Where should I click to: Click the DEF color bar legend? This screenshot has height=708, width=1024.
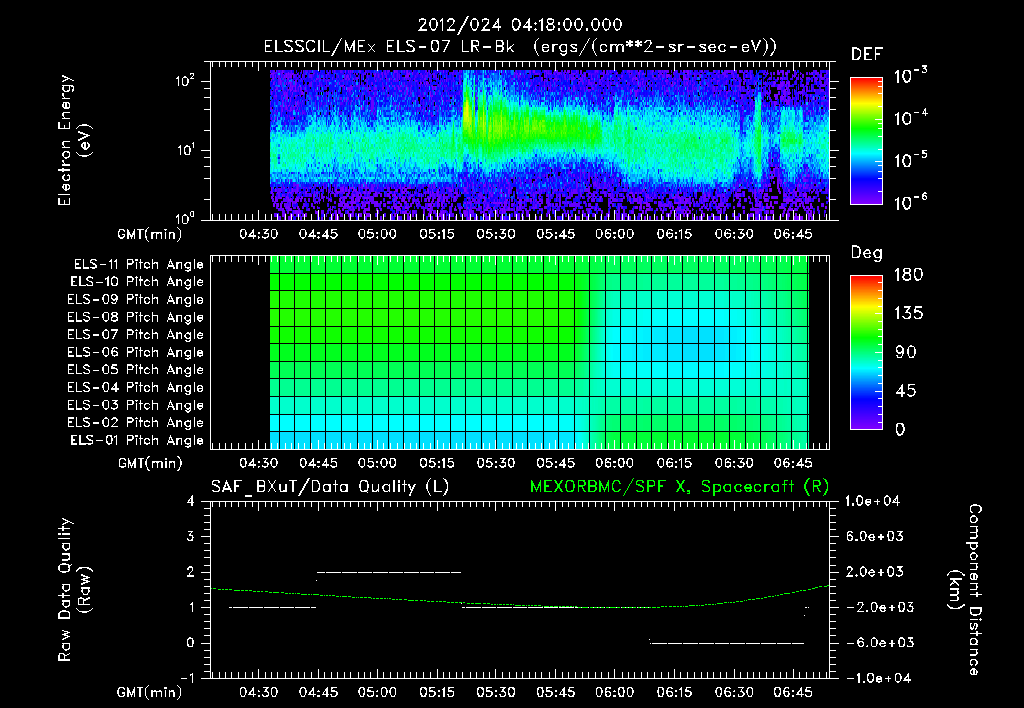866,141
